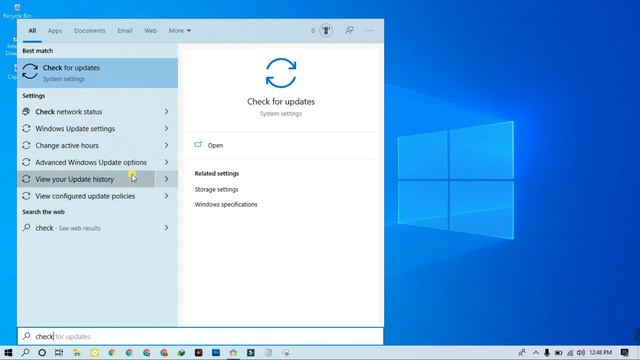The height and width of the screenshot is (360, 640).
Task: Click the check See web results entry
Action: [86, 228]
